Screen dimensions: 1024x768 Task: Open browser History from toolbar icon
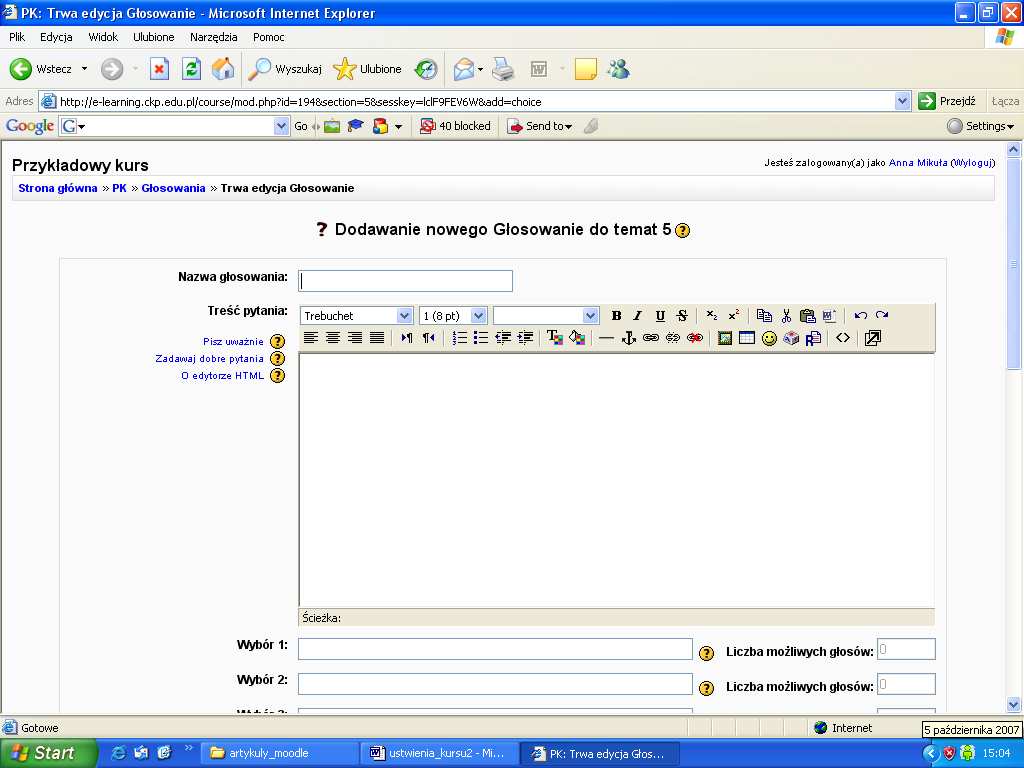tap(426, 69)
